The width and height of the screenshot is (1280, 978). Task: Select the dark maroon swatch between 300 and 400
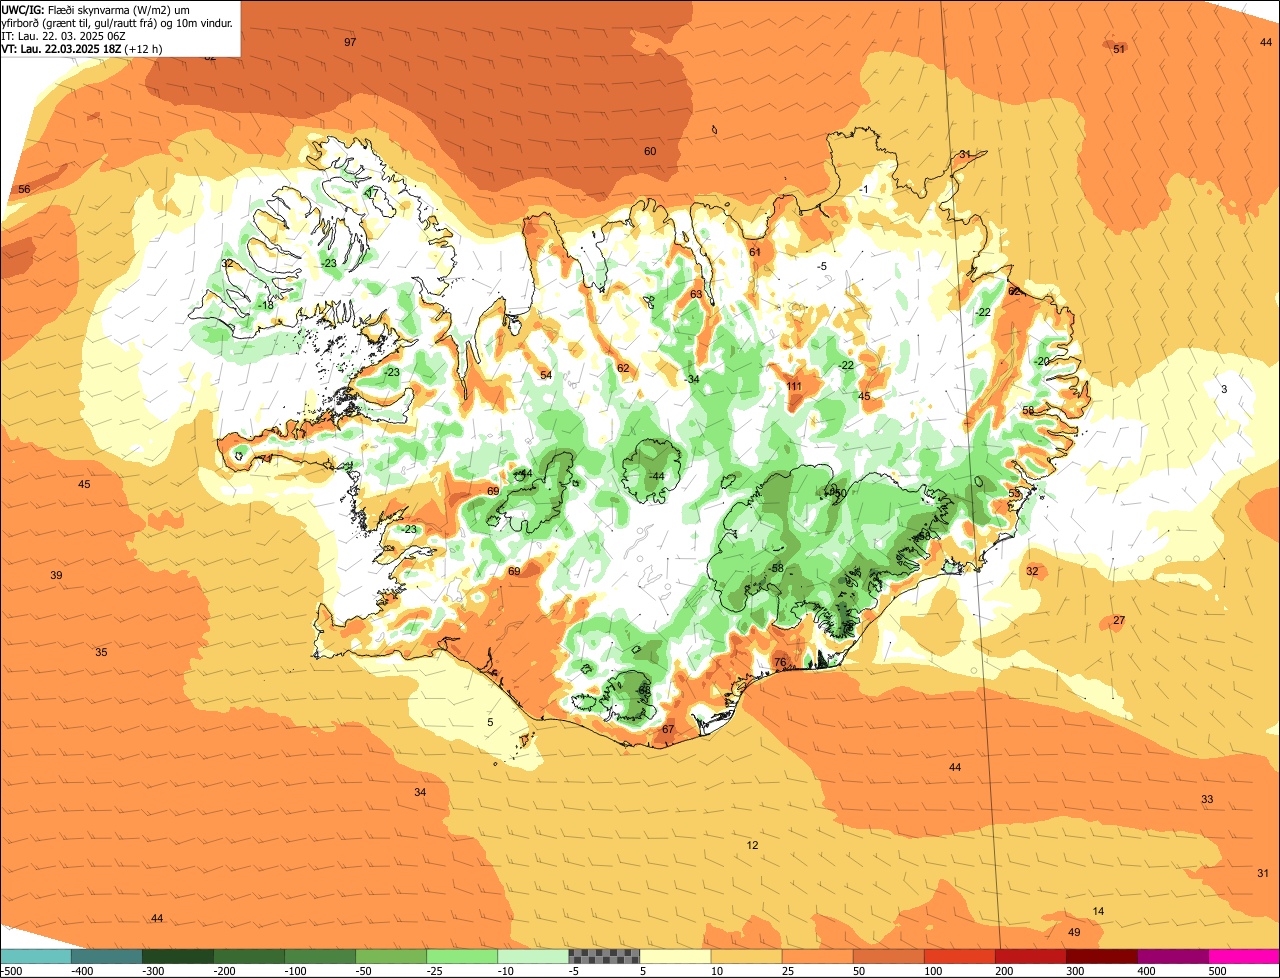tap(1101, 956)
